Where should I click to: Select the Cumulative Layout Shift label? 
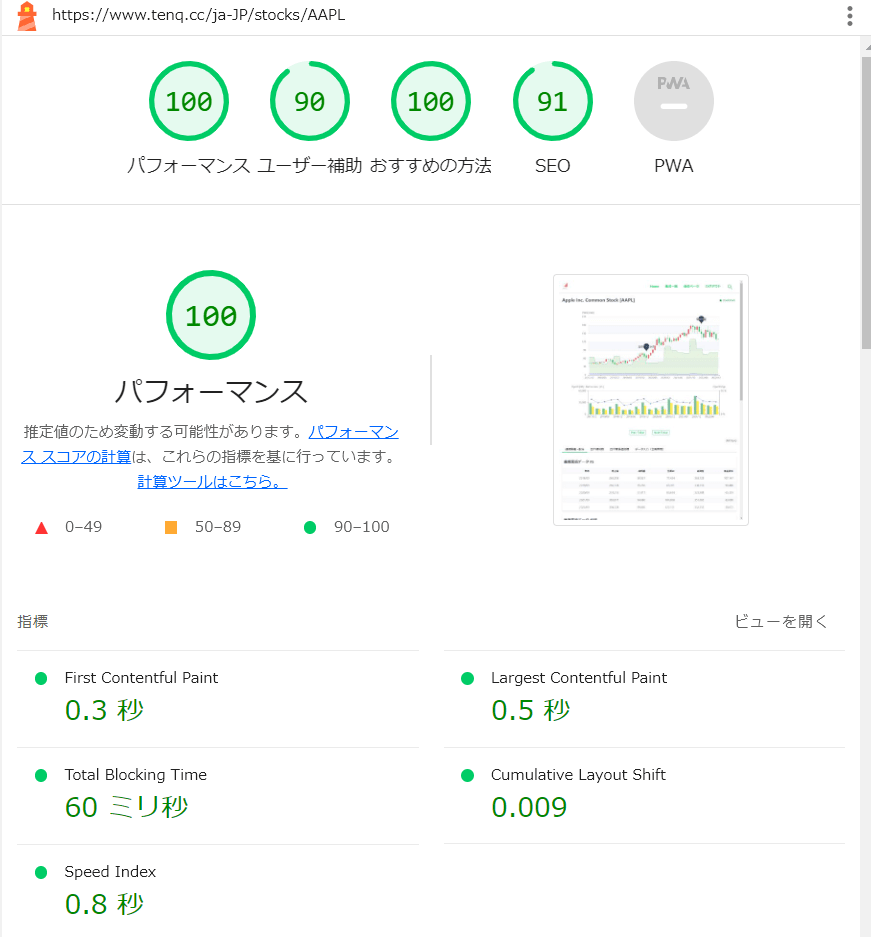click(578, 774)
